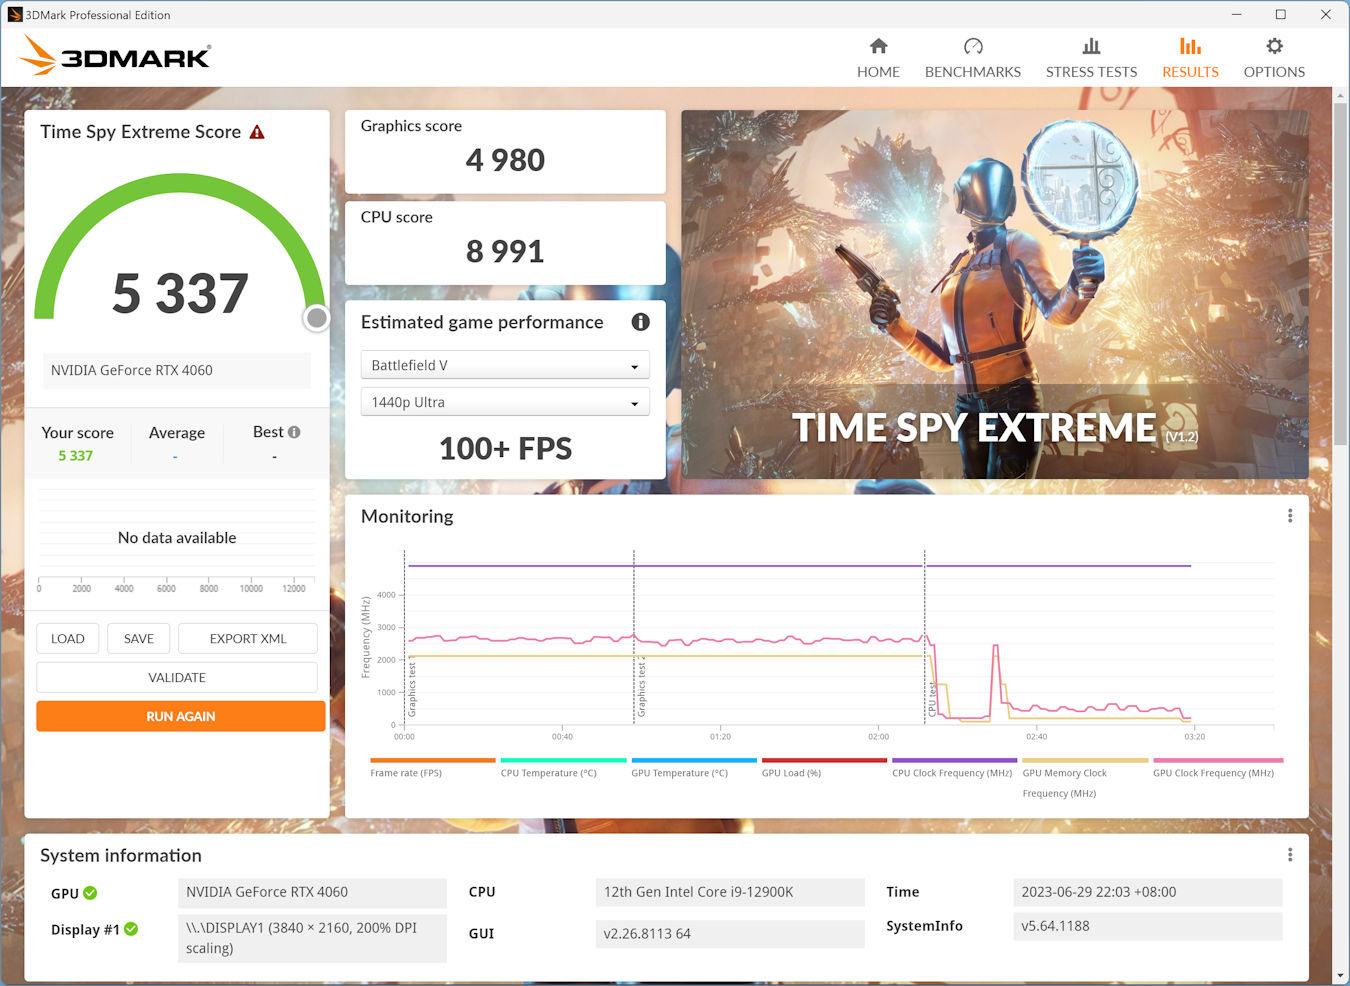This screenshot has height=986, width=1350.
Task: Open the Benchmarks gauge icon
Action: 972,46
